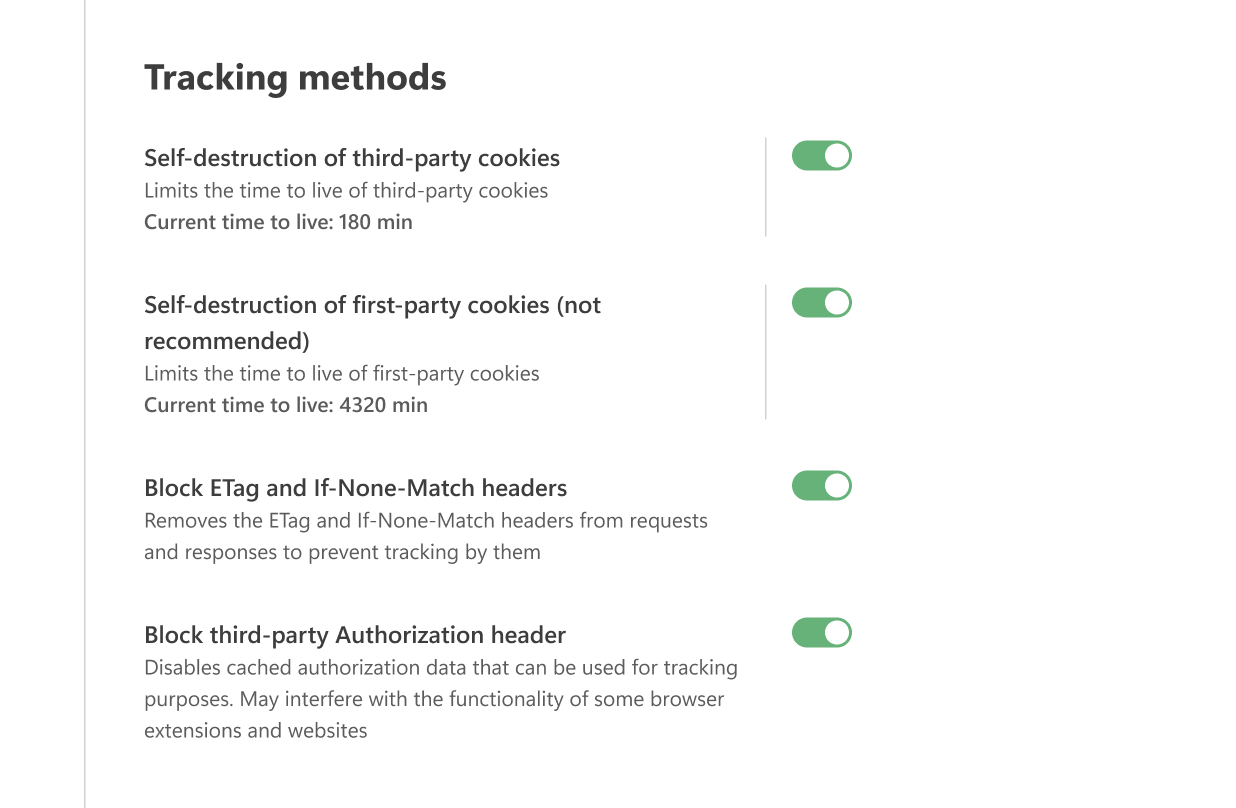Select the first-party cookies setting title
This screenshot has width=1236, height=808.
[372, 305]
